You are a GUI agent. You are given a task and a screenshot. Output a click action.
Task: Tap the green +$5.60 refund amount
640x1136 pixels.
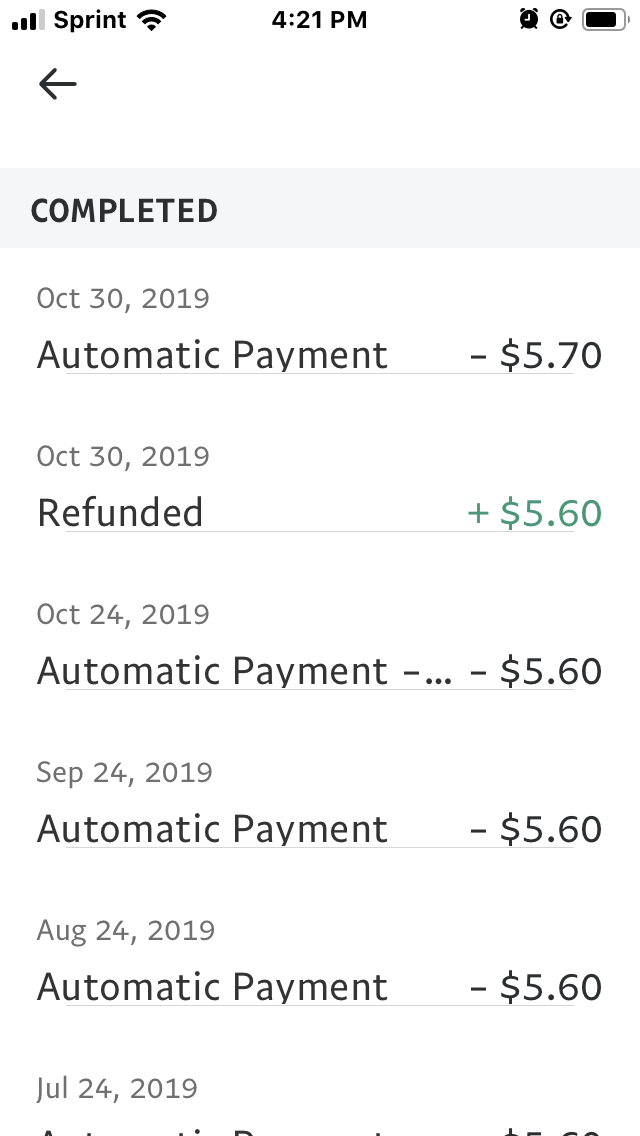535,513
